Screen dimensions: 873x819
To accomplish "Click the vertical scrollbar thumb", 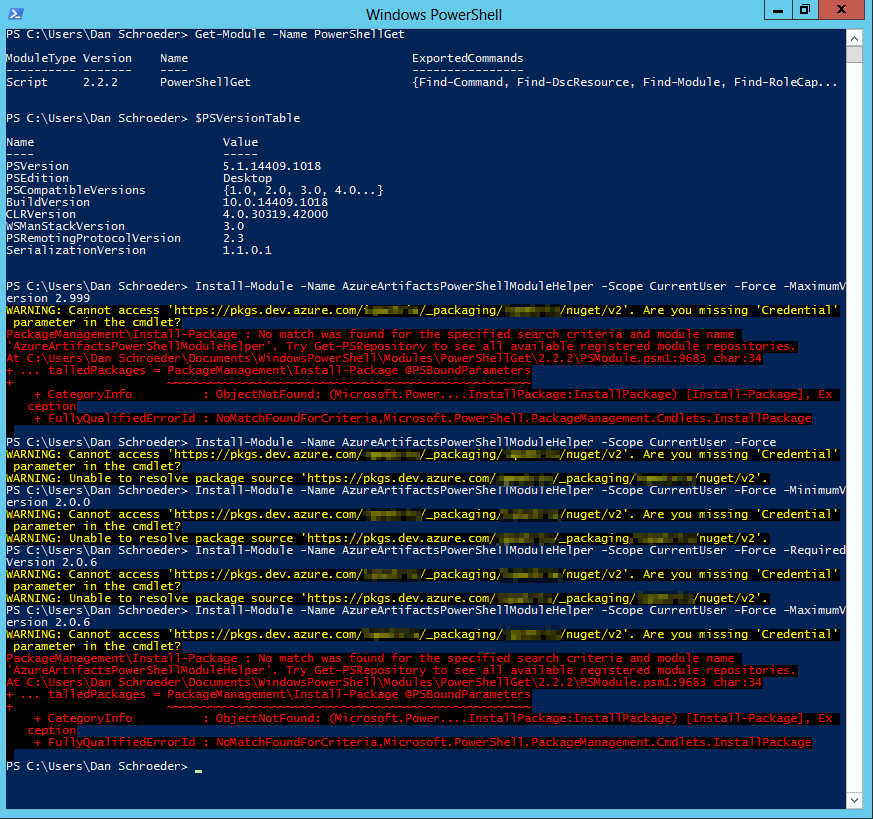I will [854, 55].
